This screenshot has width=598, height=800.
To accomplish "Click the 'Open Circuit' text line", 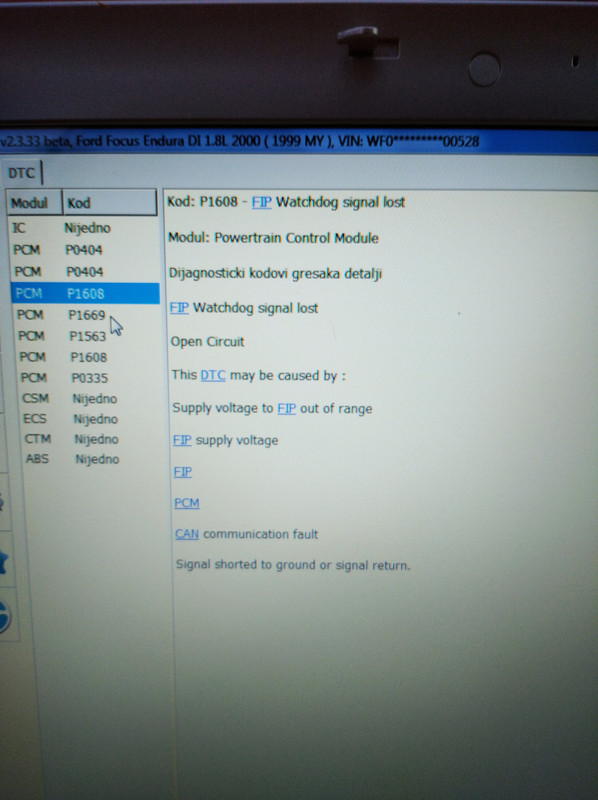I will [x=208, y=342].
